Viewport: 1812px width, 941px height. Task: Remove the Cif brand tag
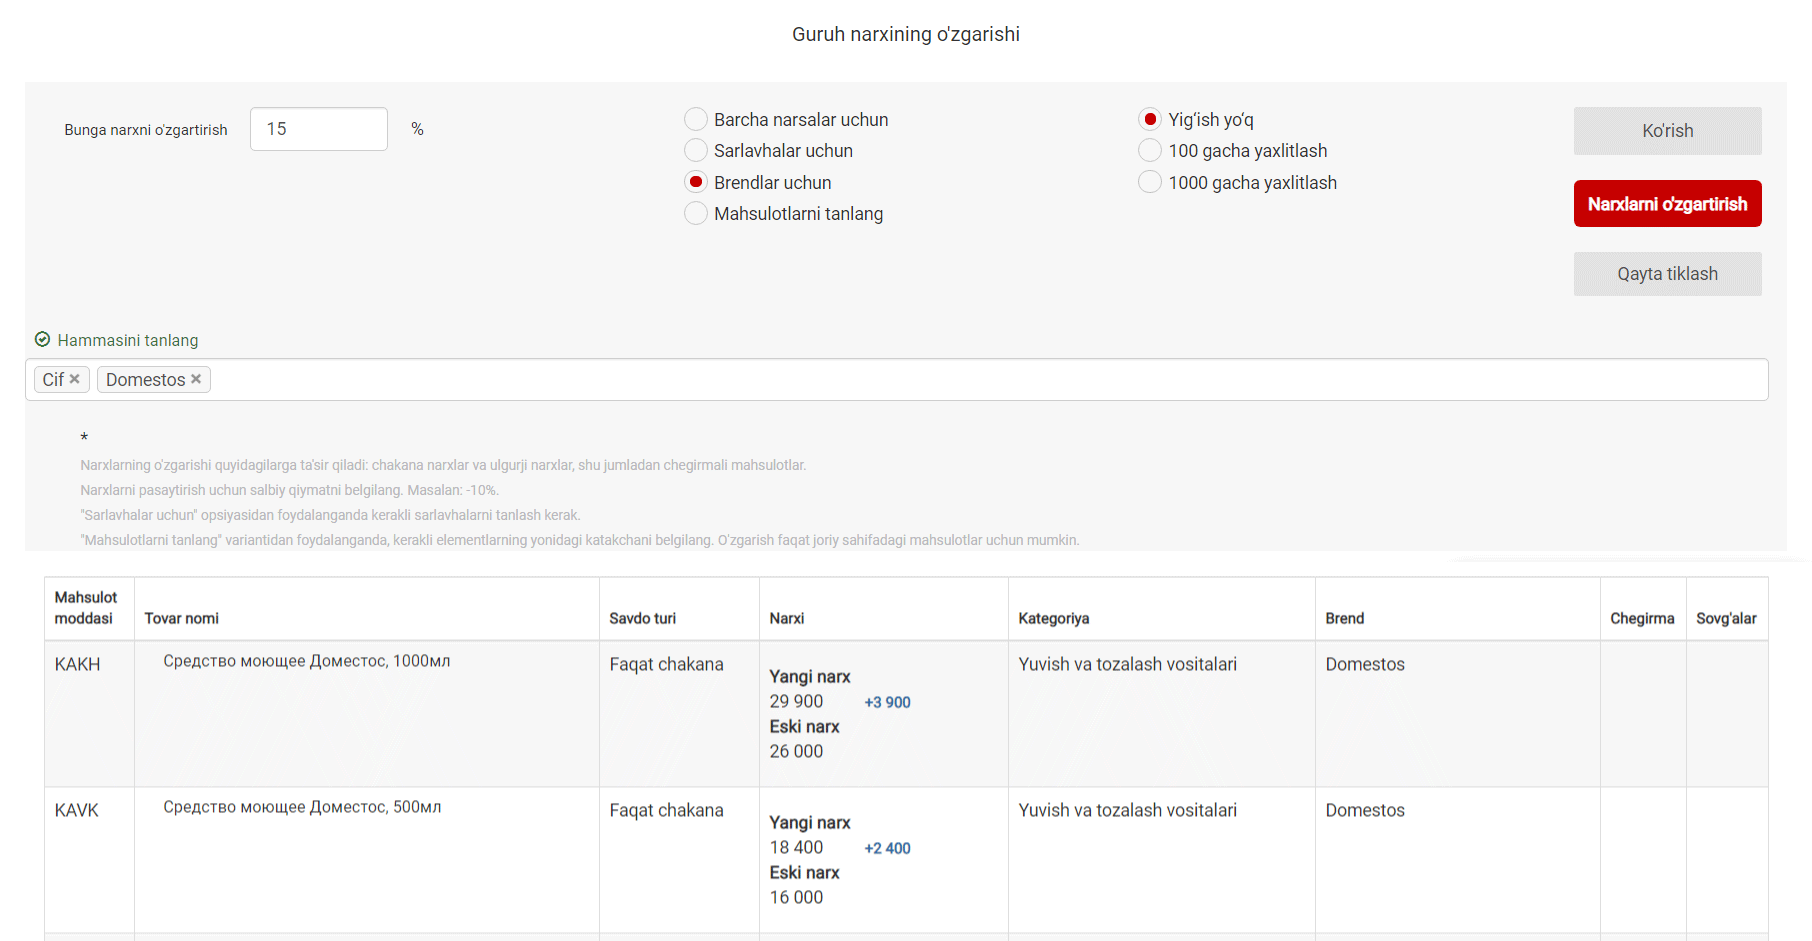click(75, 379)
